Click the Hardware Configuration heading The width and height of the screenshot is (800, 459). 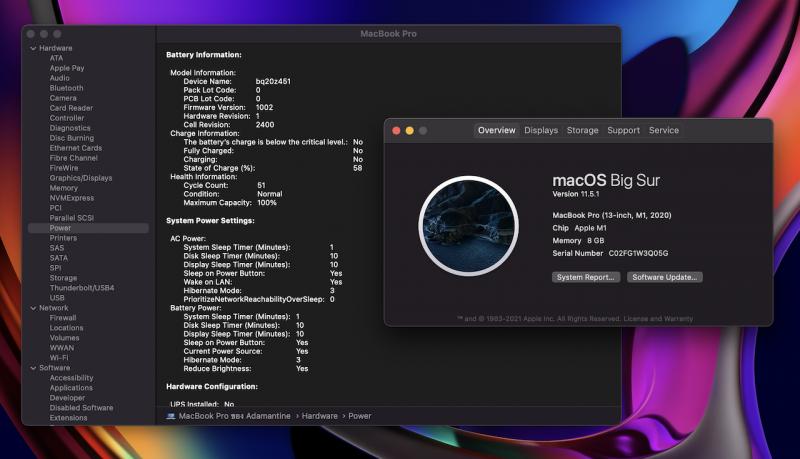(212, 387)
